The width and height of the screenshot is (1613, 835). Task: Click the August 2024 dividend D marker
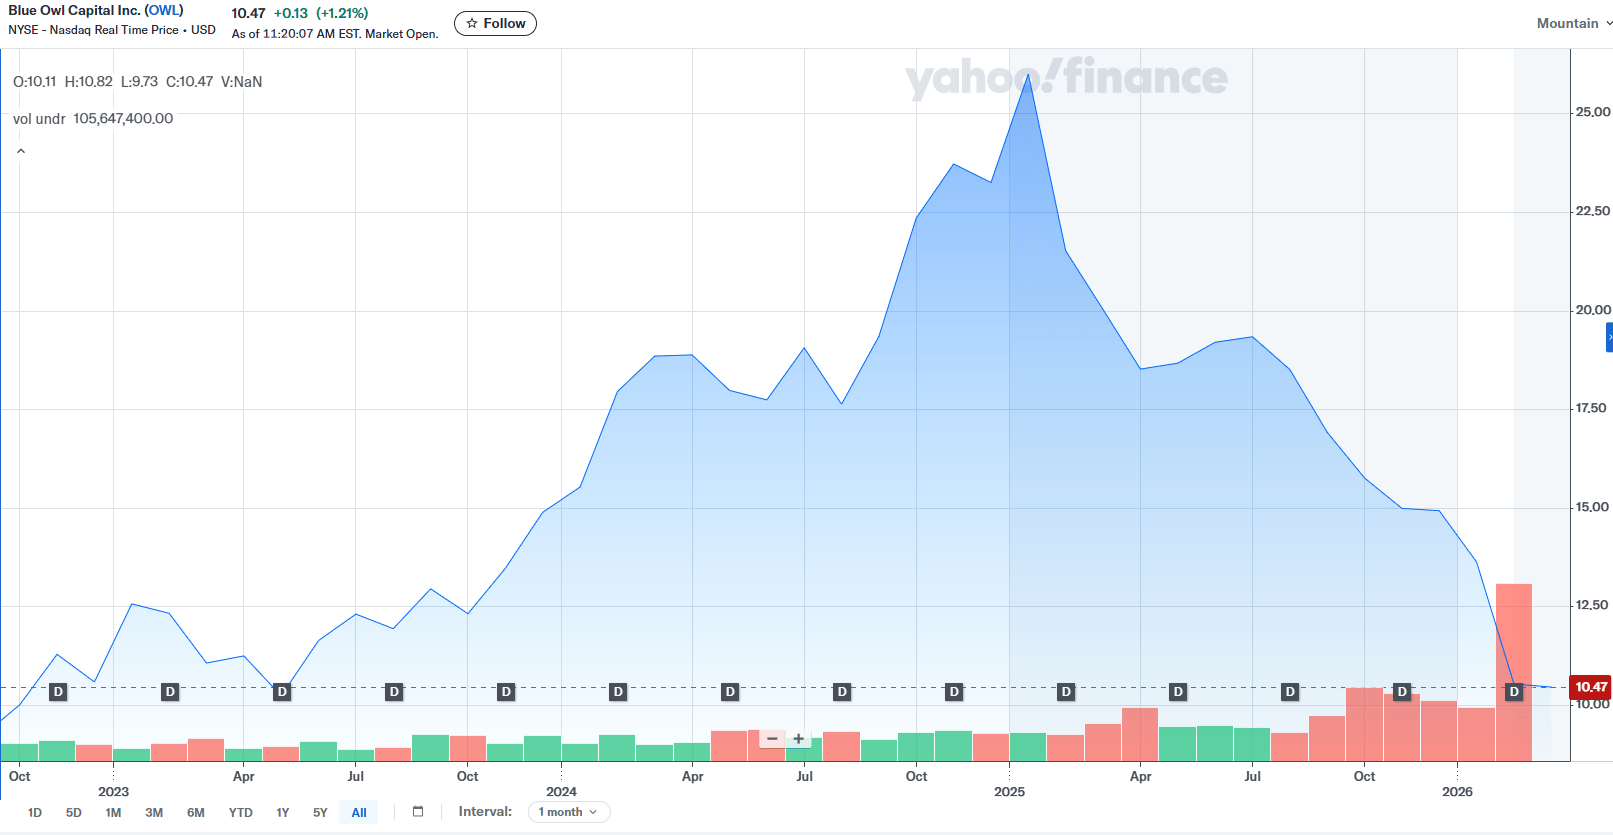tap(842, 692)
